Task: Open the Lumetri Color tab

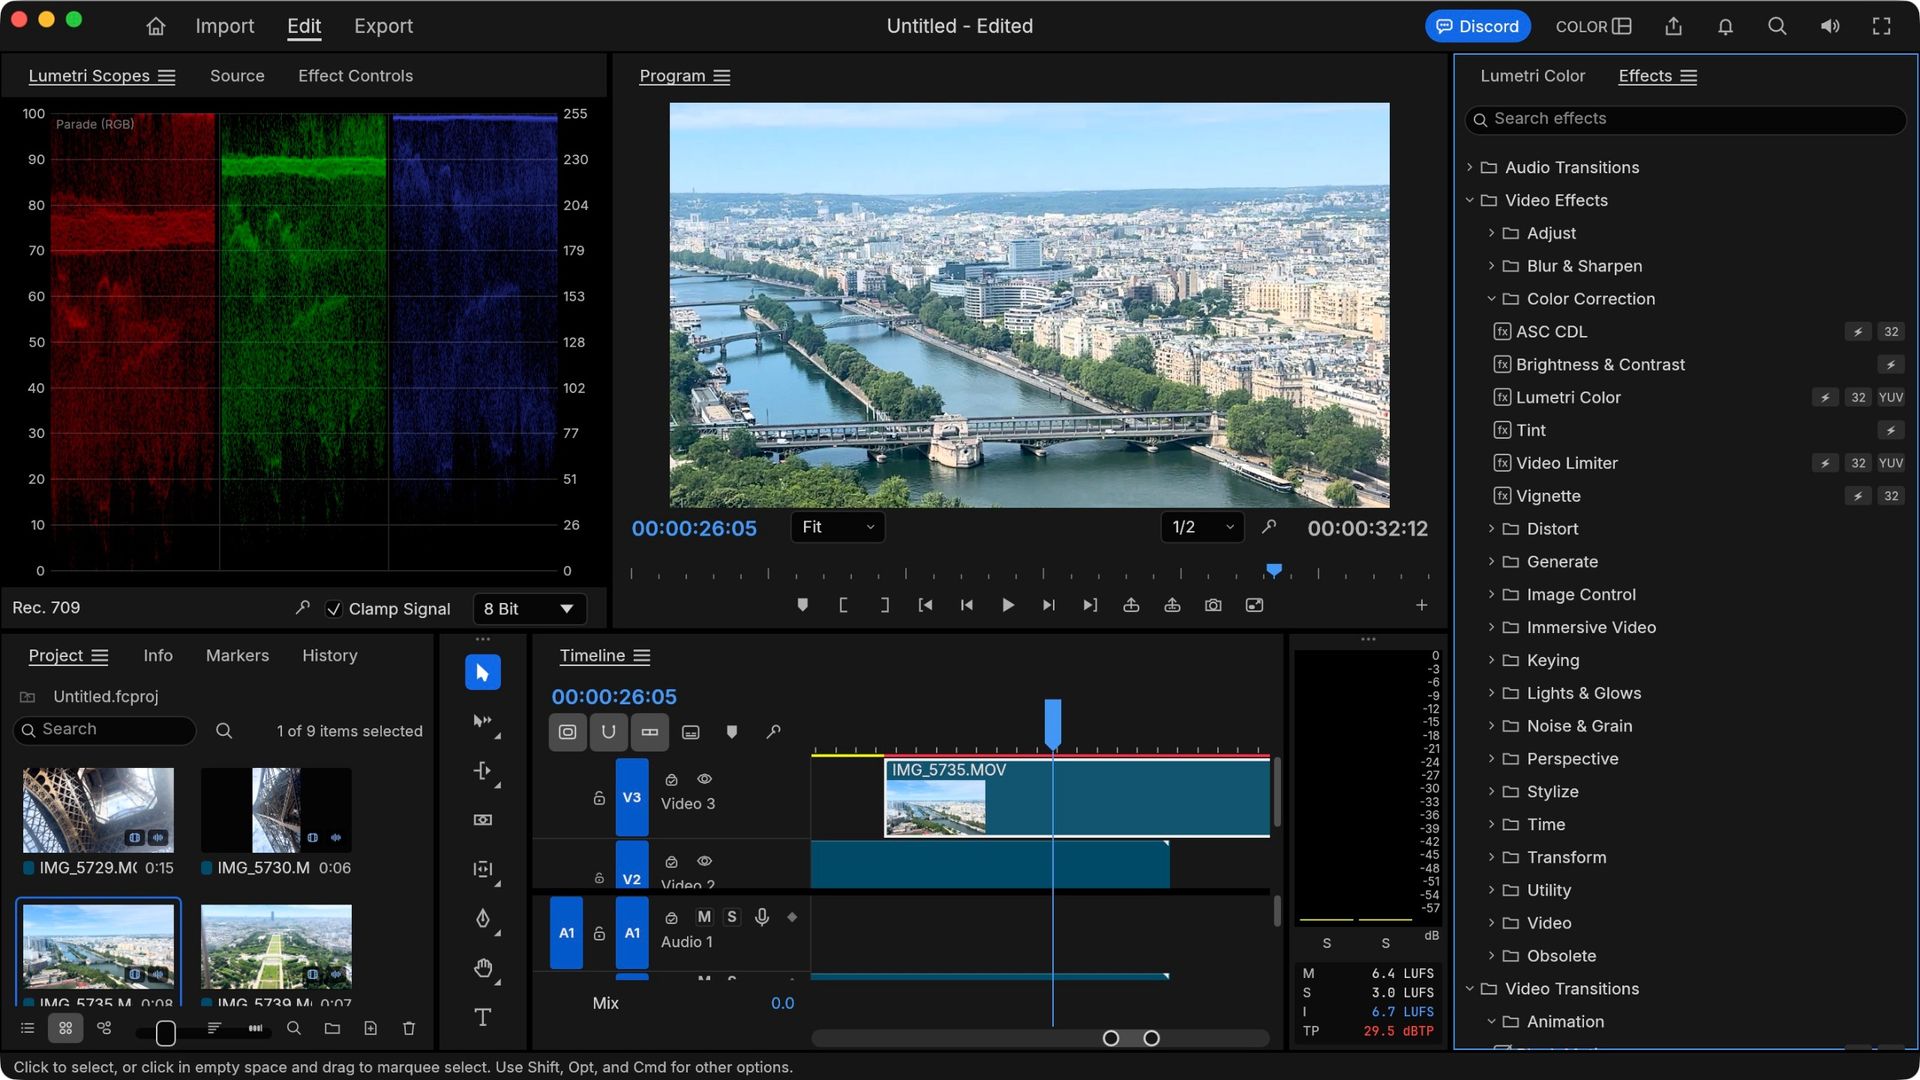Action: 1532,76
